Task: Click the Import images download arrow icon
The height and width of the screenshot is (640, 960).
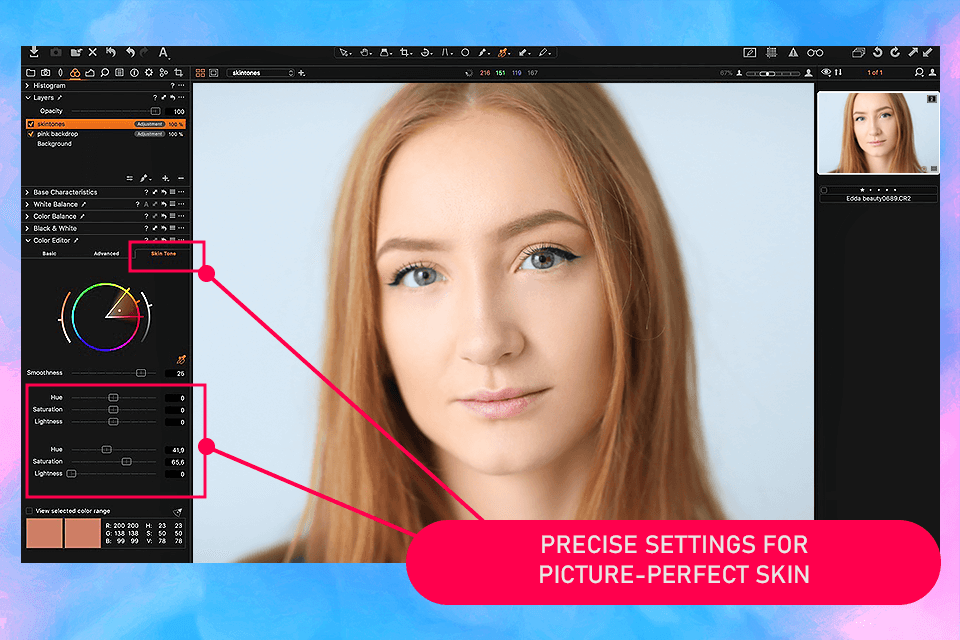Action: tap(34, 52)
